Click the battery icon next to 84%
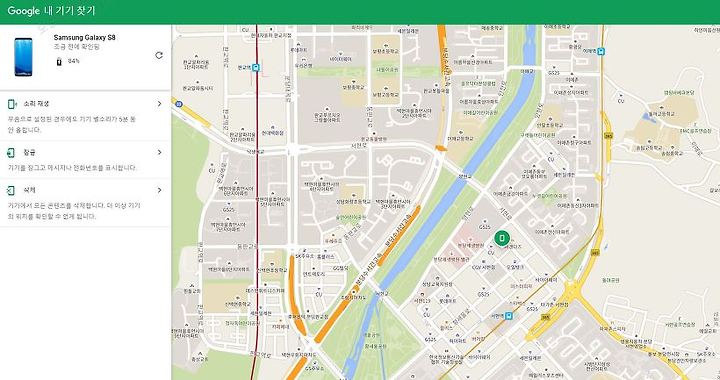 (x=59, y=61)
